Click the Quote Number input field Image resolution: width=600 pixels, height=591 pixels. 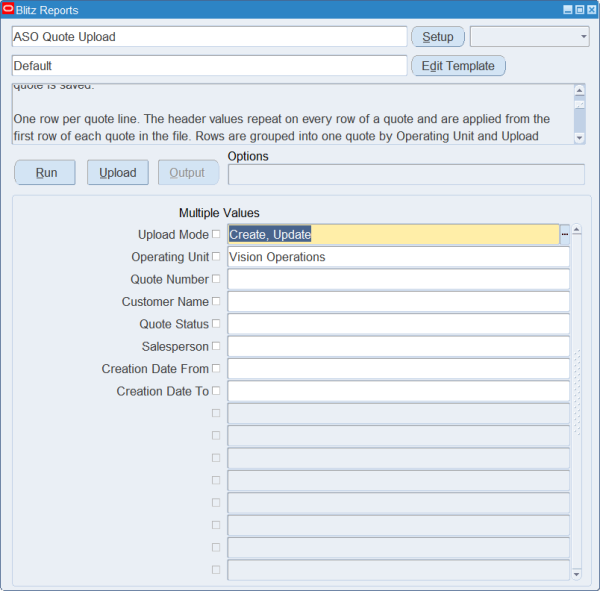[x=398, y=279]
